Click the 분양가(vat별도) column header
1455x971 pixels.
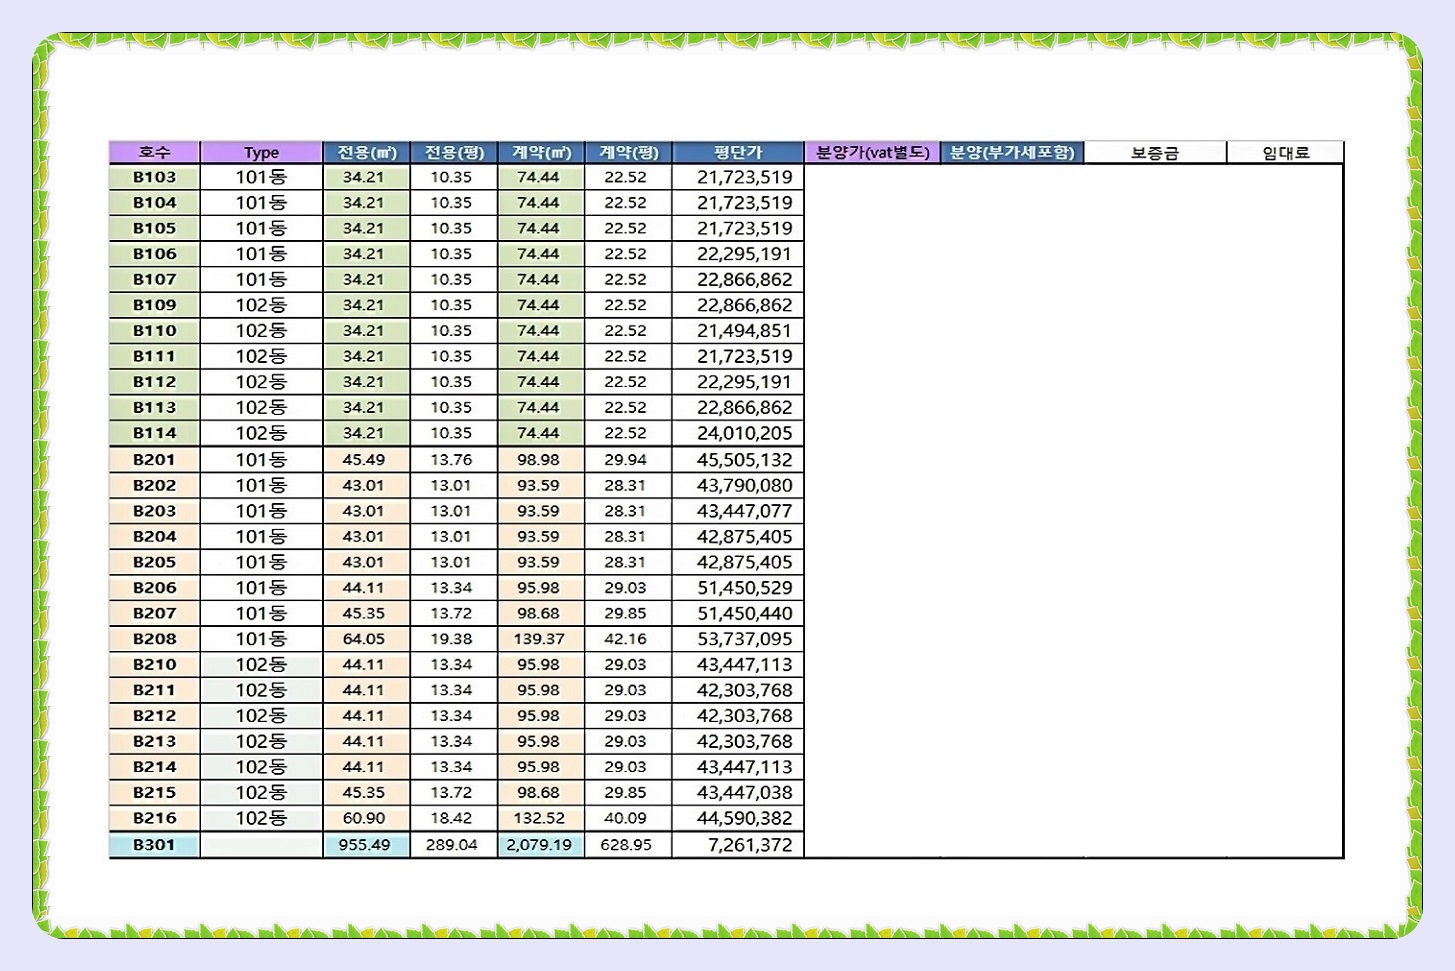873,152
